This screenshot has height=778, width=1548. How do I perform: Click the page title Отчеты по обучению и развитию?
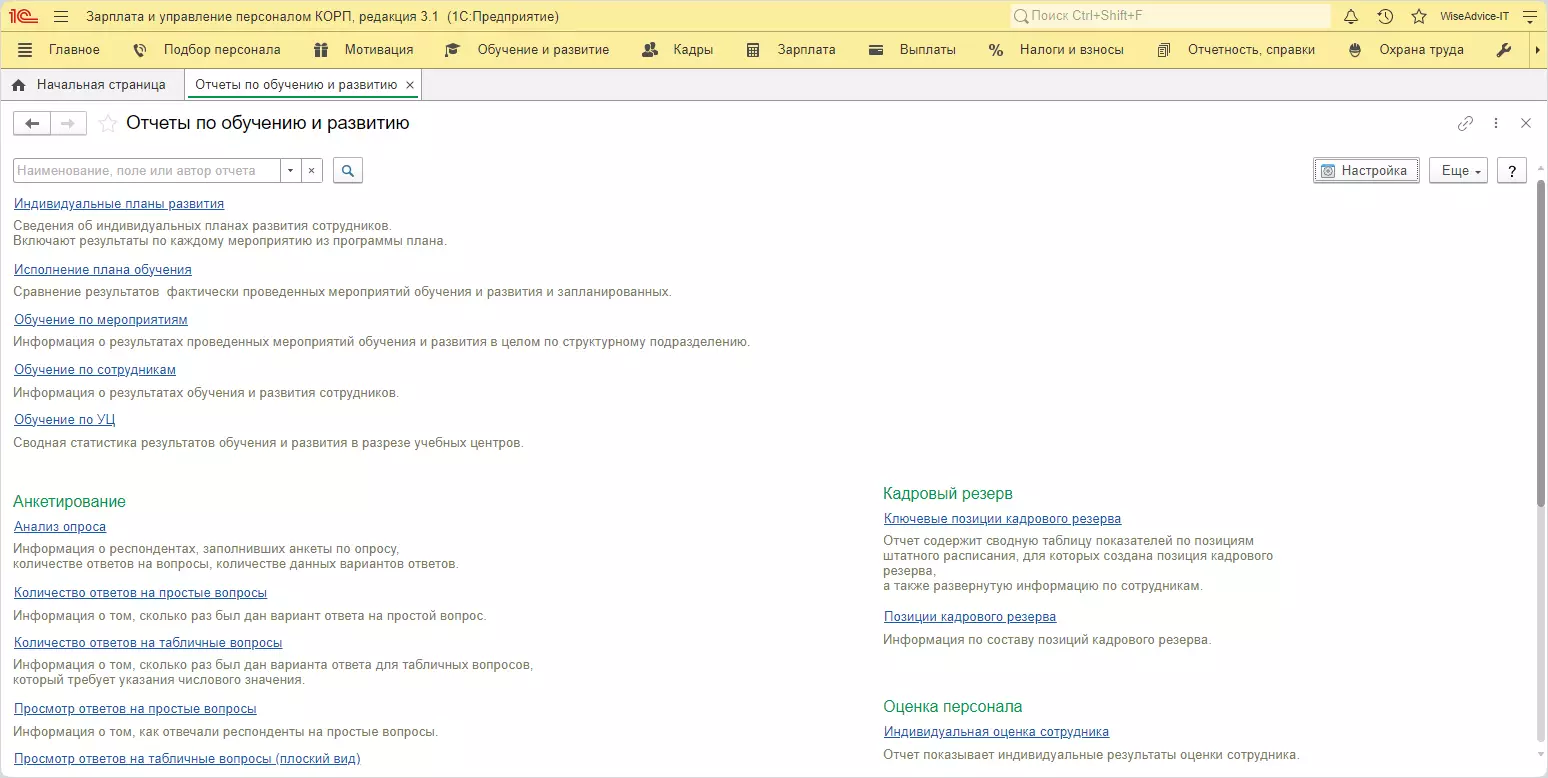click(268, 123)
